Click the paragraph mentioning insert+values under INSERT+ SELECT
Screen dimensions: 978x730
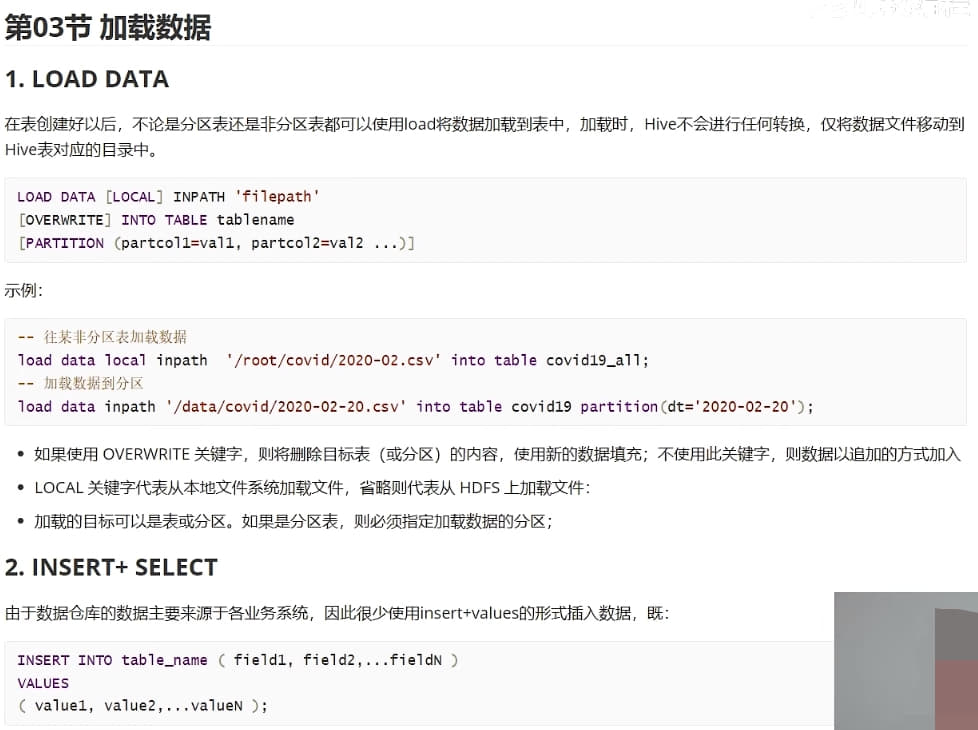pos(337,613)
